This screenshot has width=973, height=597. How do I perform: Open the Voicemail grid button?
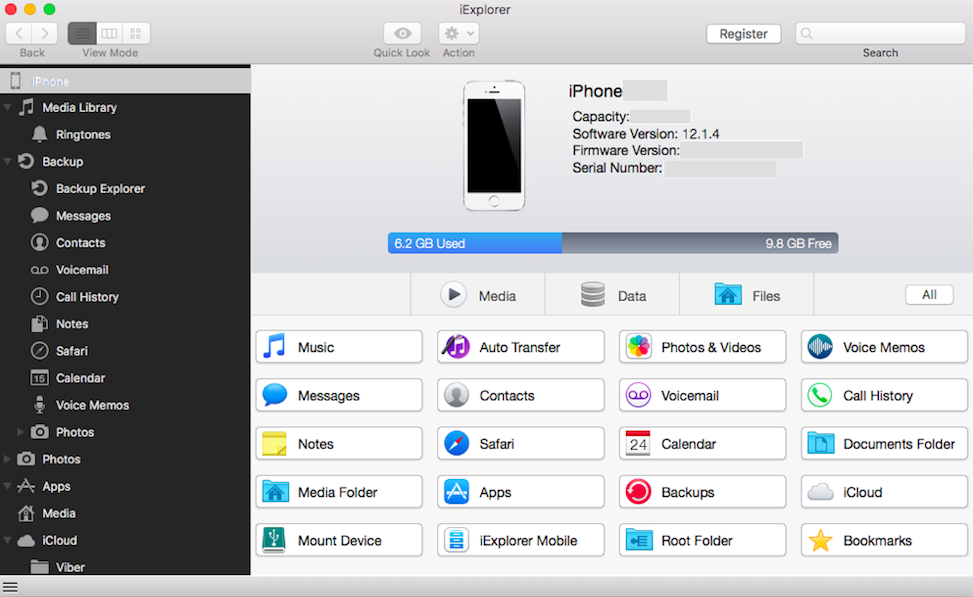(x=702, y=395)
